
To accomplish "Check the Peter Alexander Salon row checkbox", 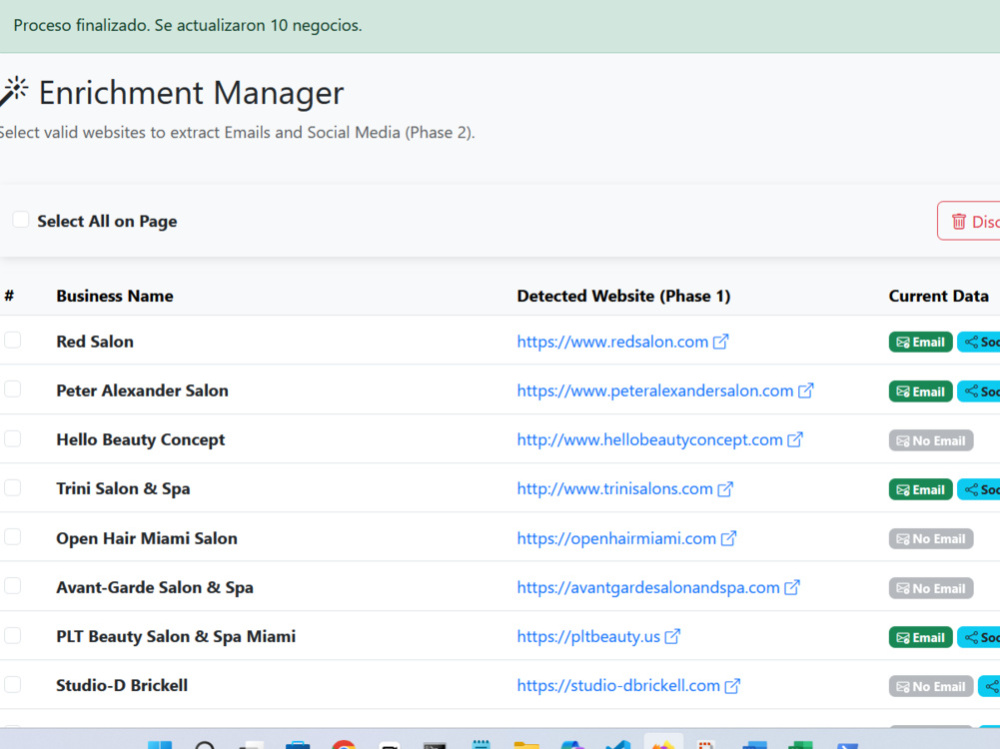I will tap(12, 389).
